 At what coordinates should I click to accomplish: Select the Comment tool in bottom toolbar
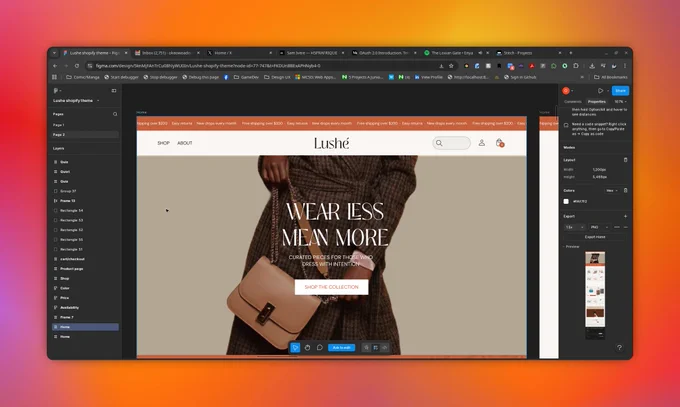[320, 348]
